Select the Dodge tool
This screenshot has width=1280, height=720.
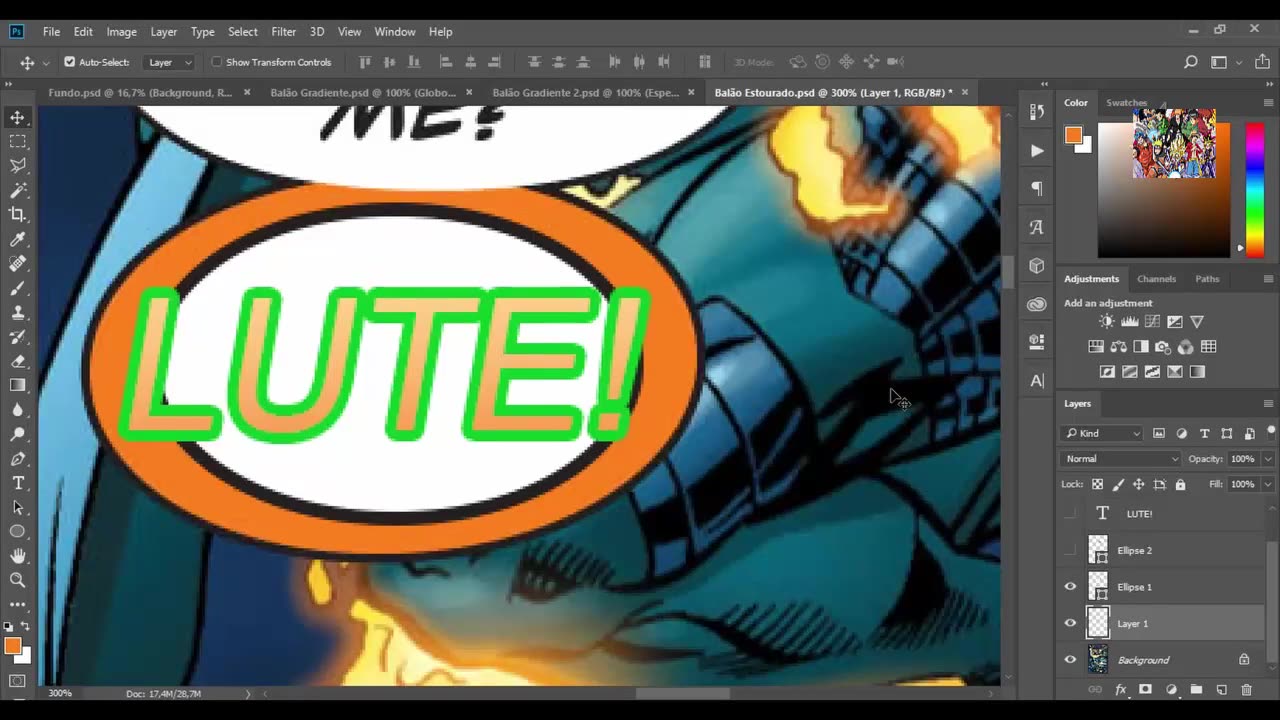[x=18, y=434]
